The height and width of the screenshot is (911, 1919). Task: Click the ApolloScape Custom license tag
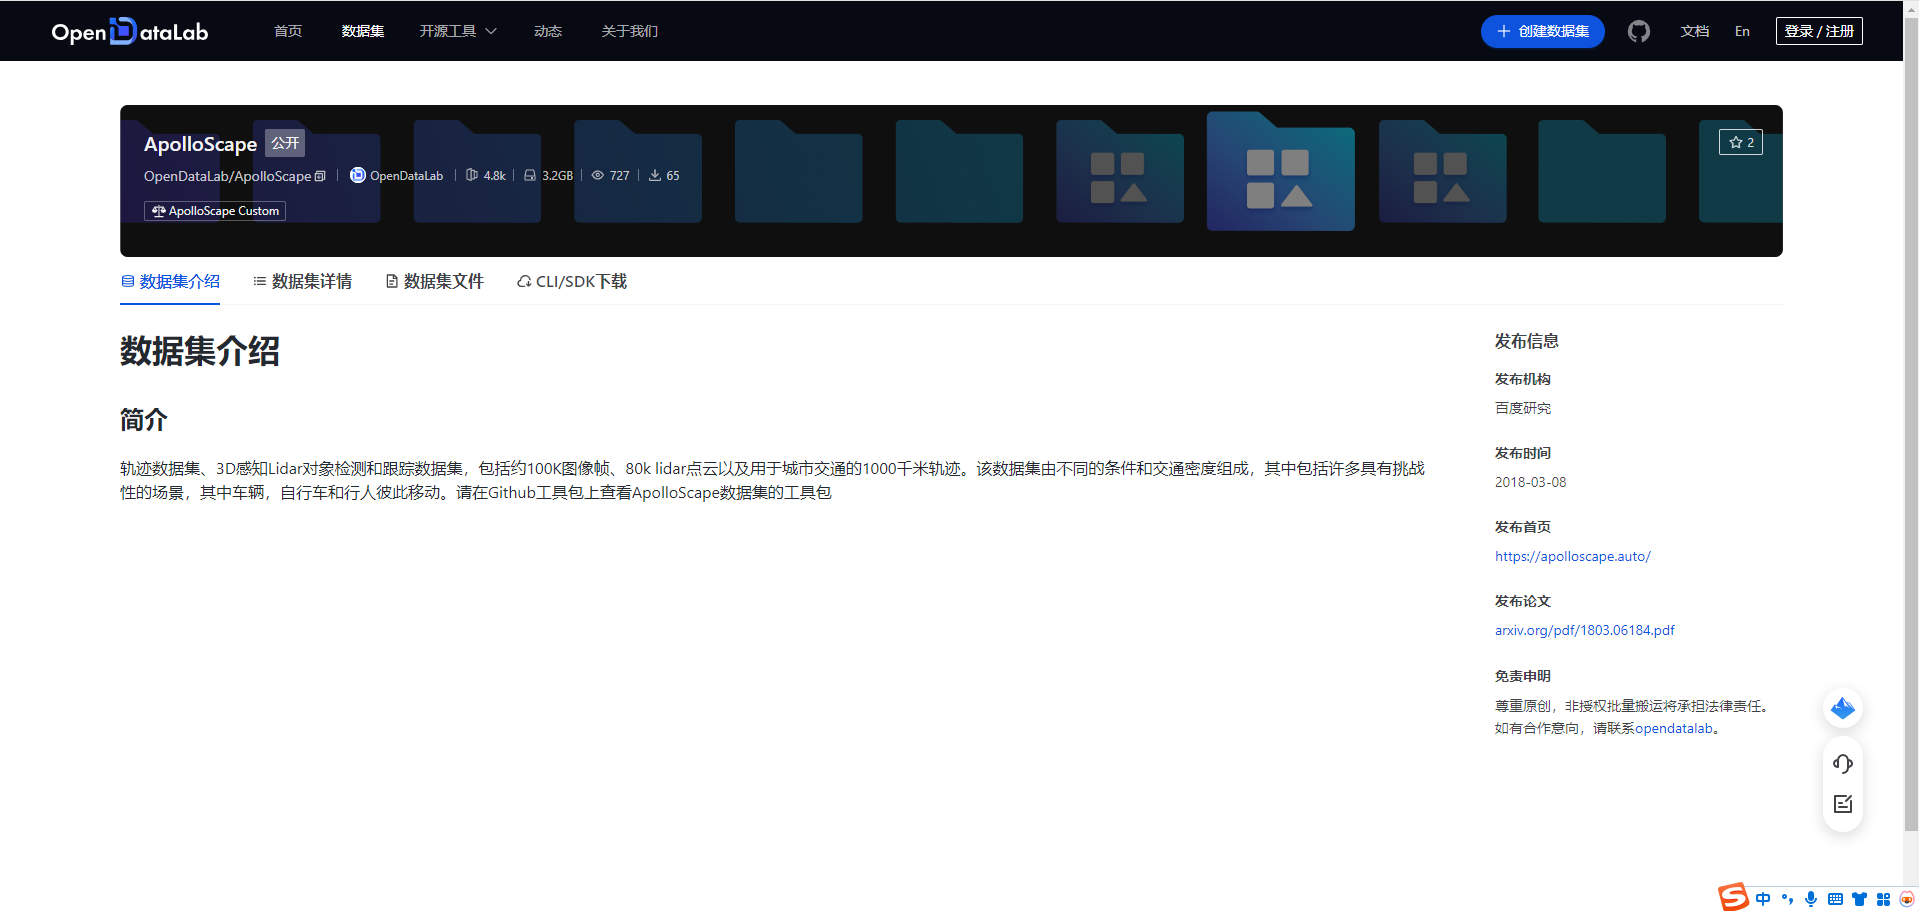pos(215,211)
